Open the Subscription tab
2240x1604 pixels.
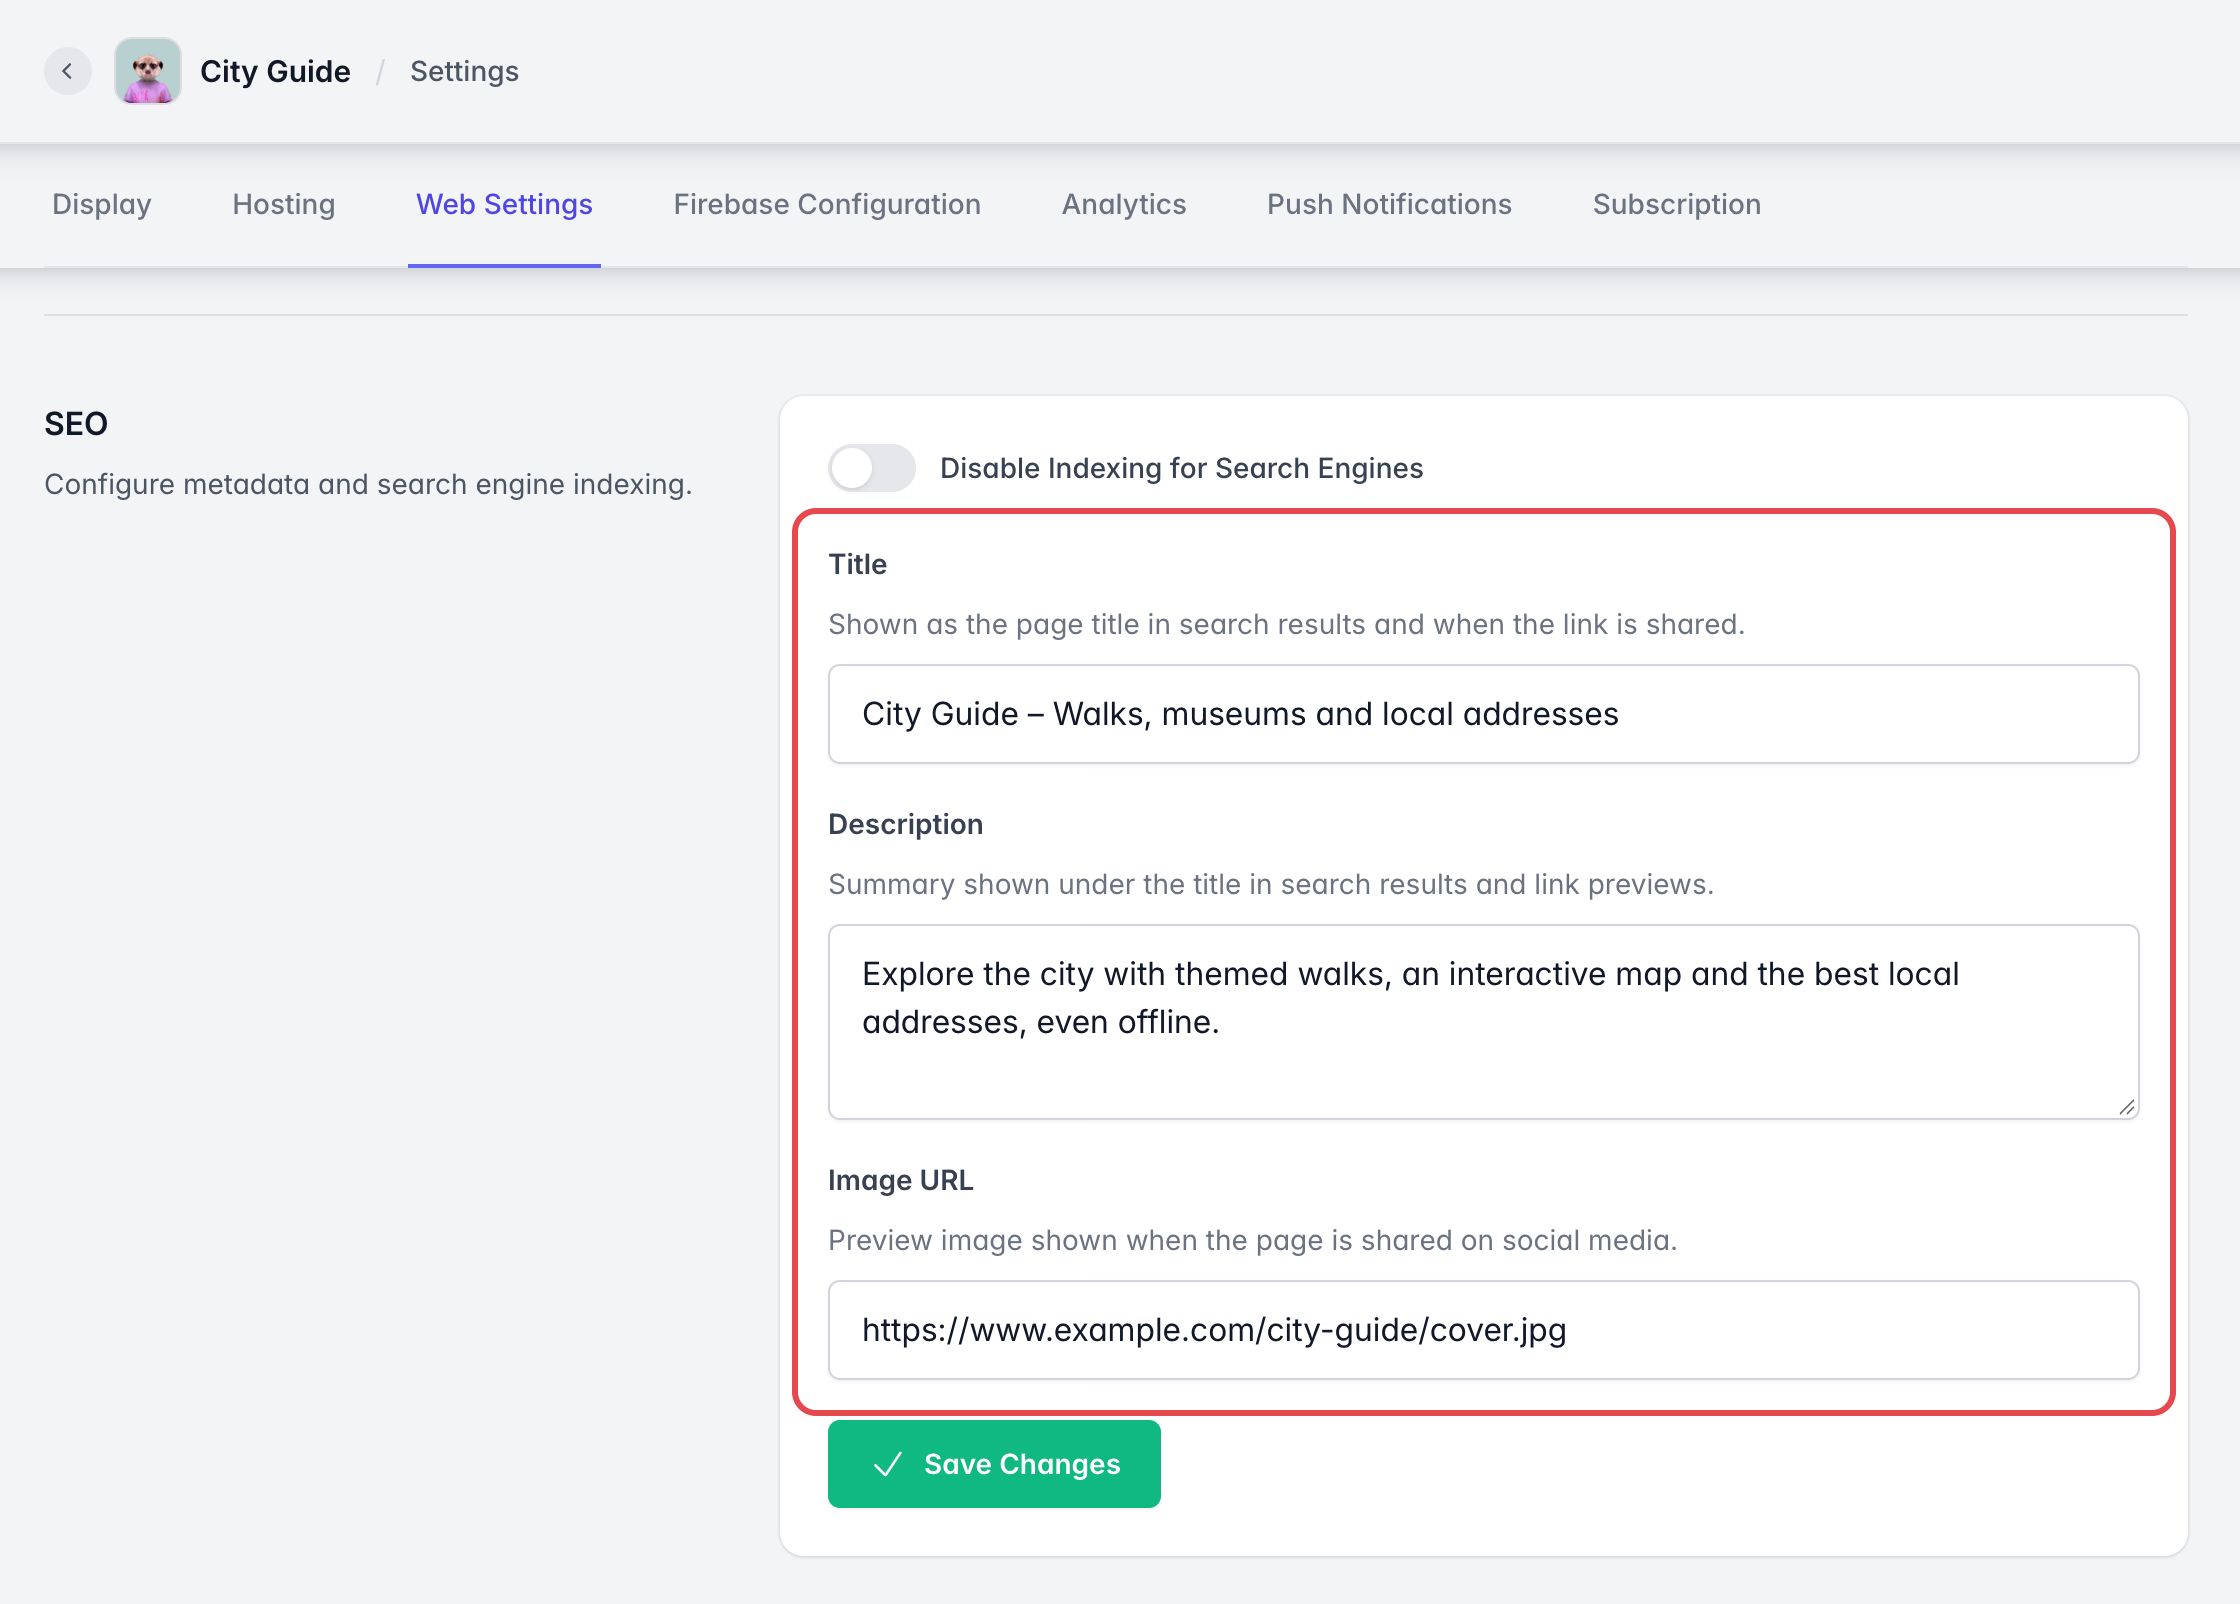point(1677,204)
